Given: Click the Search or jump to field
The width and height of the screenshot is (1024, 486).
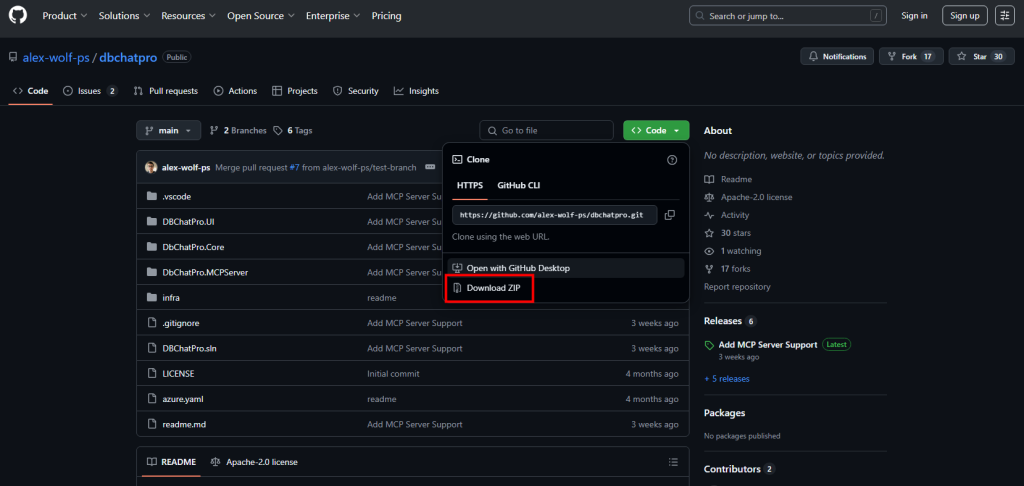Looking at the screenshot, I should tap(788, 16).
